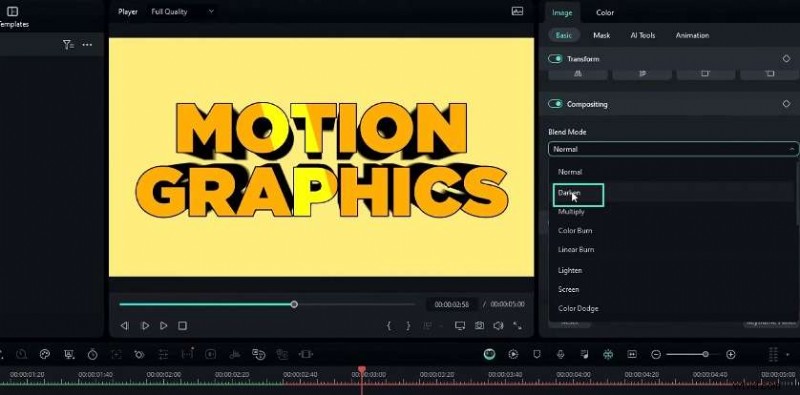
Task: Click the red playhead marker on timeline ruler
Action: (362, 369)
